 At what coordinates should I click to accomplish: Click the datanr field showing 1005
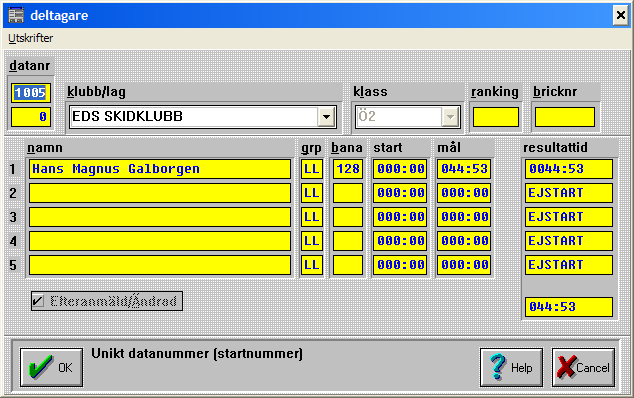click(31, 93)
